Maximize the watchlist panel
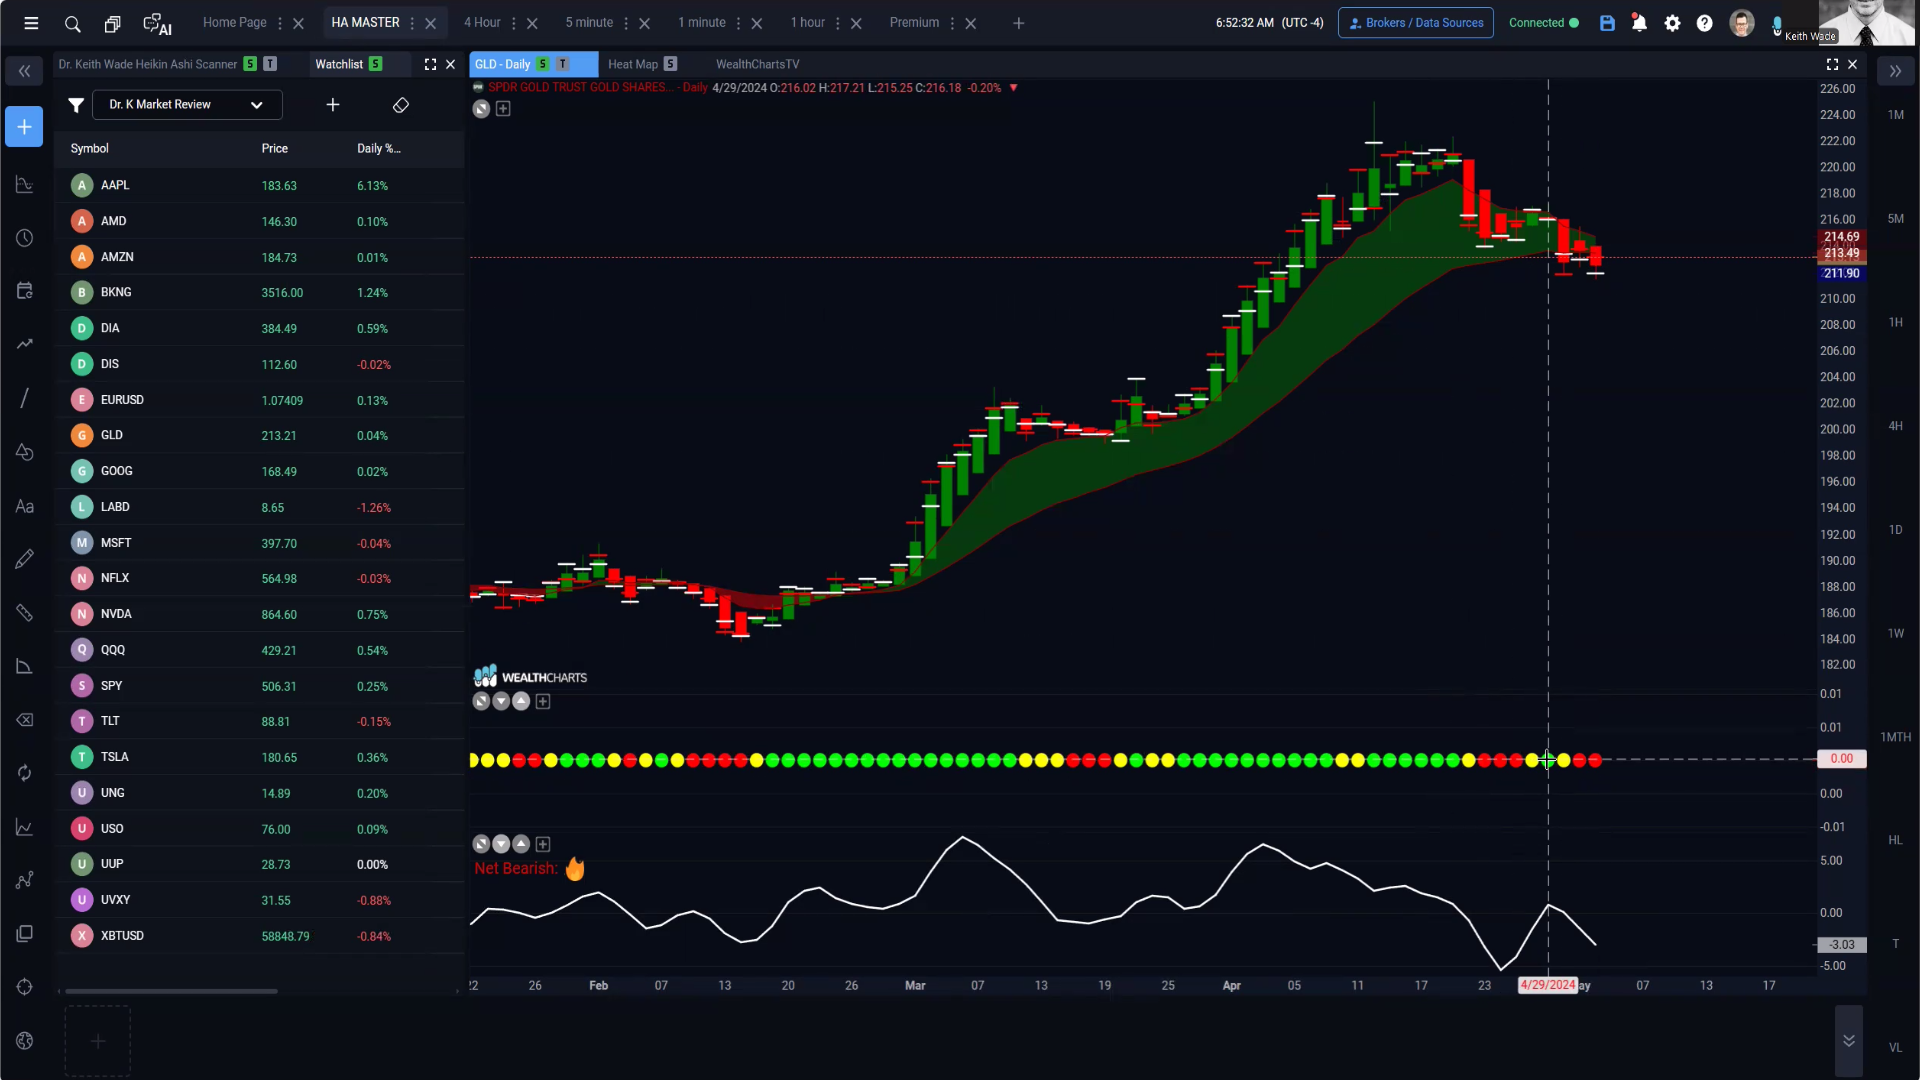 [x=430, y=64]
